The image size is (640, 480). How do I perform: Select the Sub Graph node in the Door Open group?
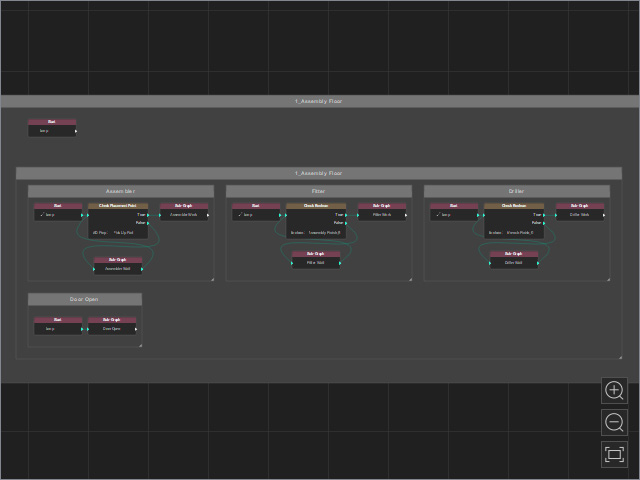pos(112,326)
